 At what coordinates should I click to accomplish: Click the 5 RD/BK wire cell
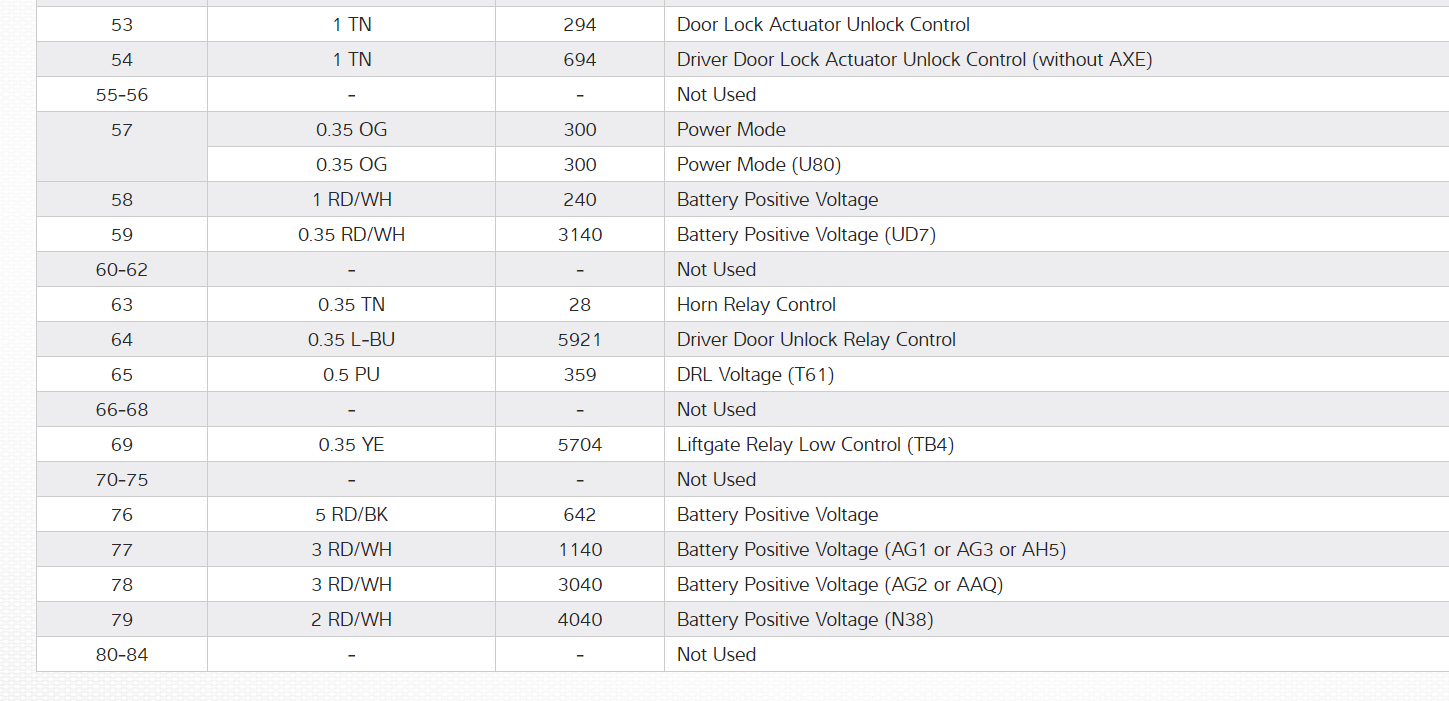click(x=351, y=515)
